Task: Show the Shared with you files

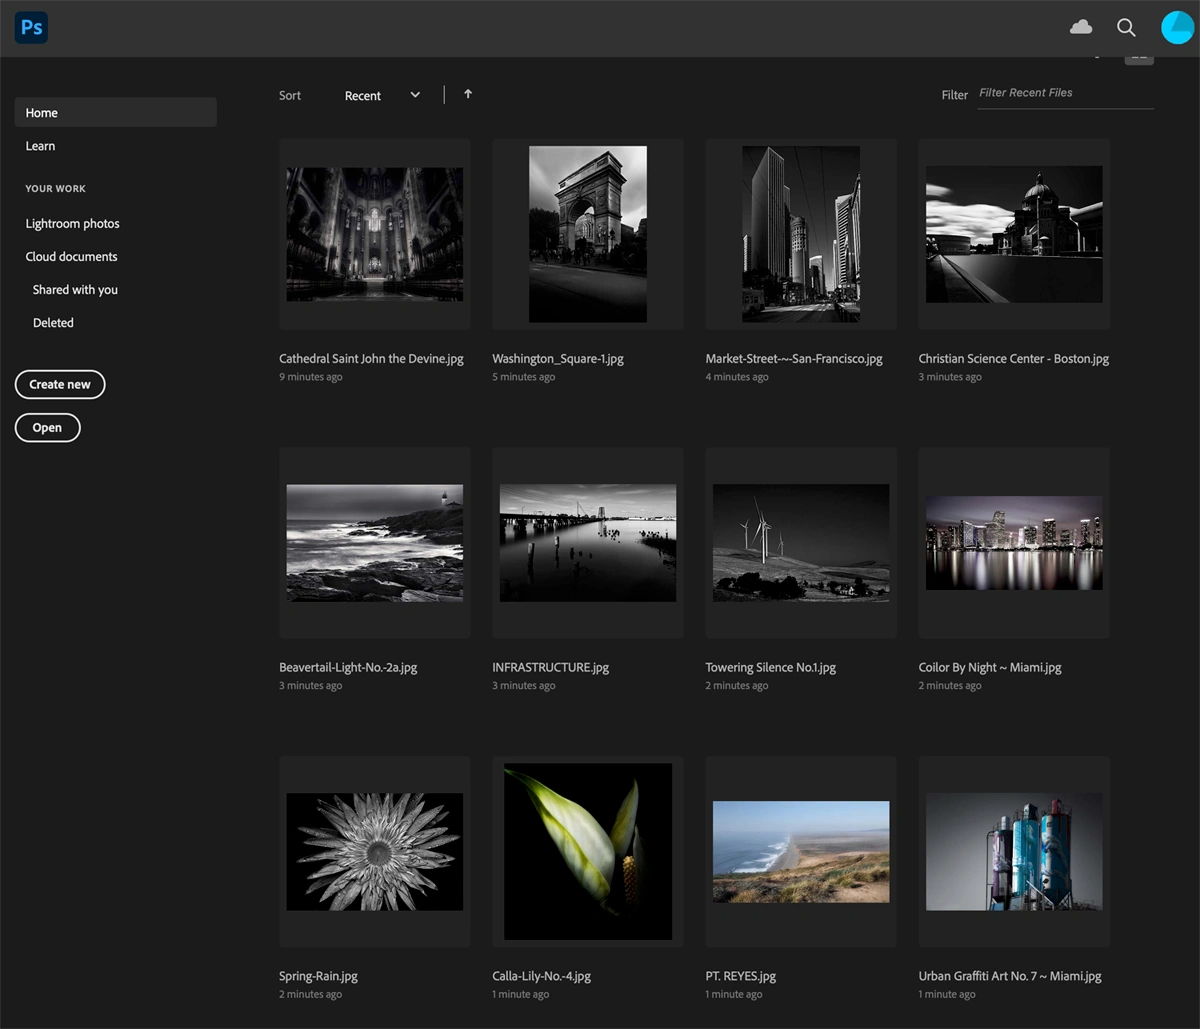Action: pyautogui.click(x=75, y=290)
